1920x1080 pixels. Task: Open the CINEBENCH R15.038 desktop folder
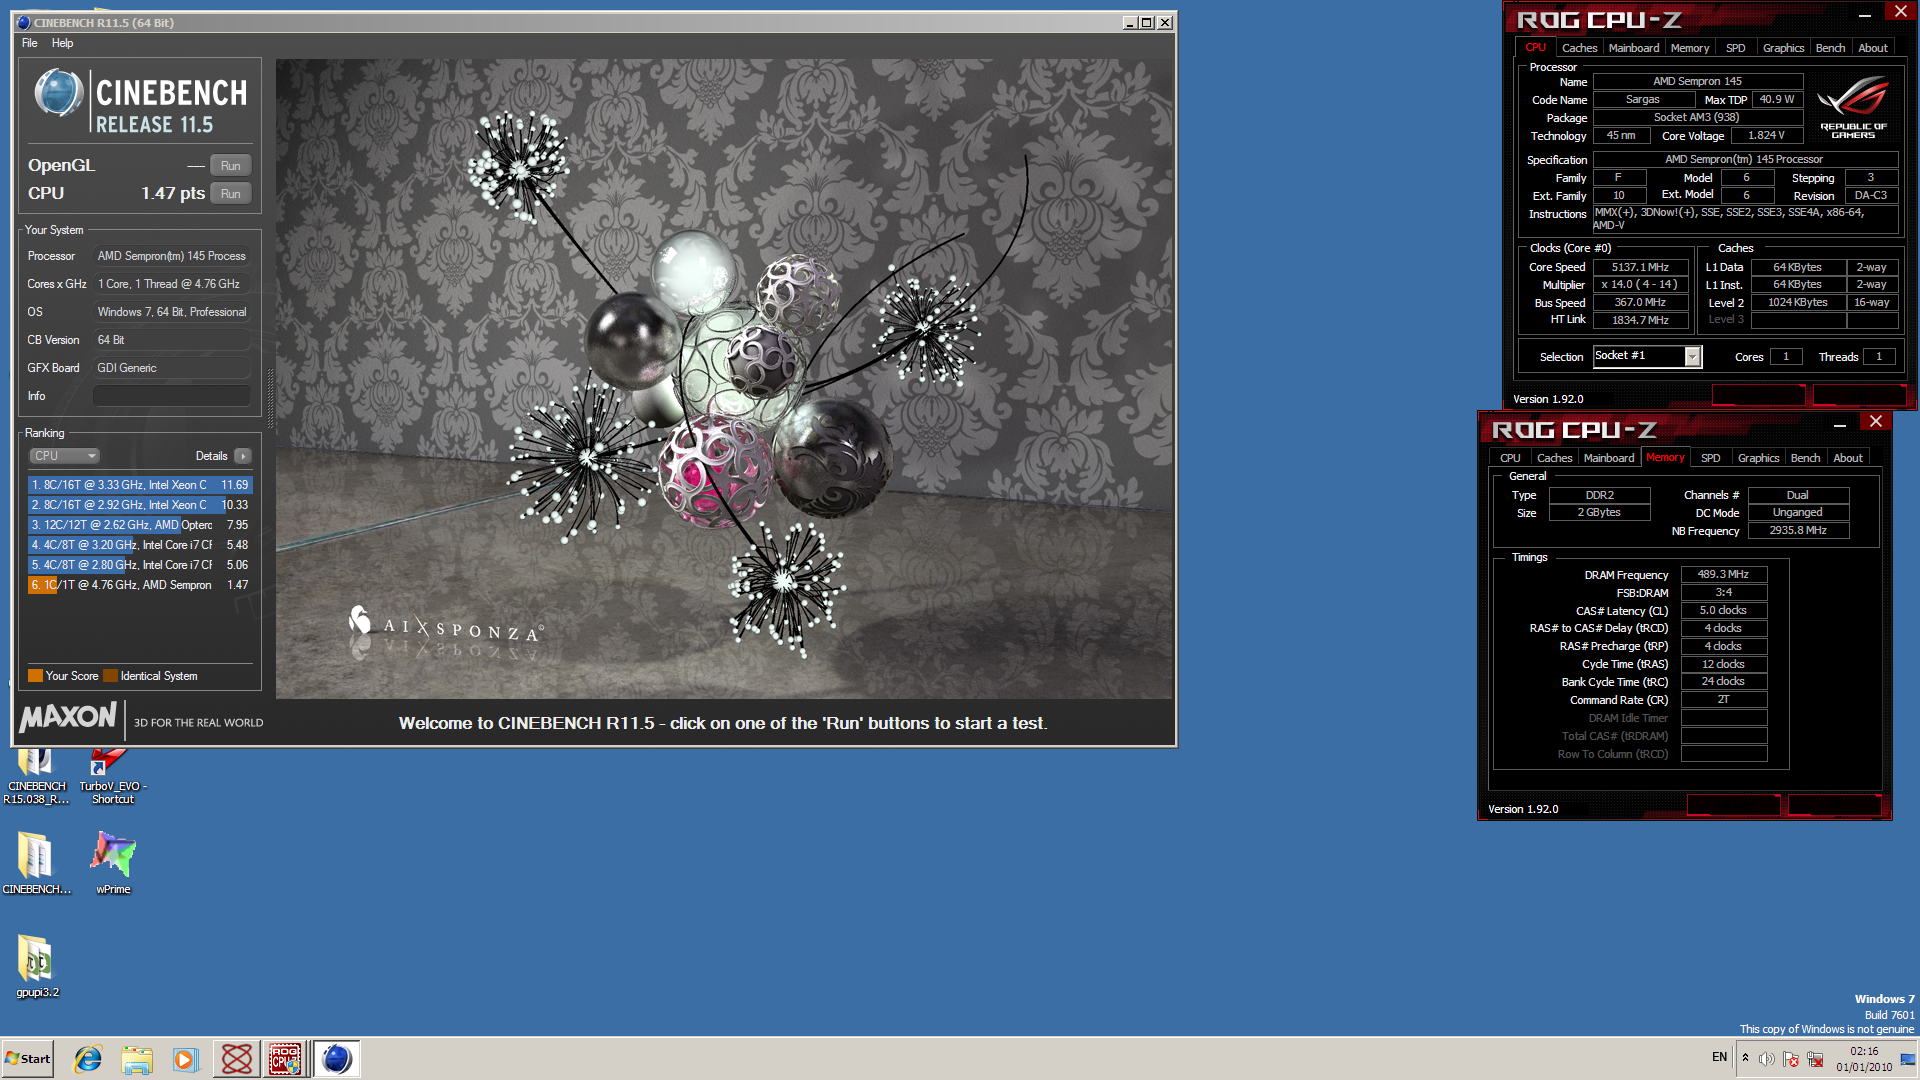36,776
